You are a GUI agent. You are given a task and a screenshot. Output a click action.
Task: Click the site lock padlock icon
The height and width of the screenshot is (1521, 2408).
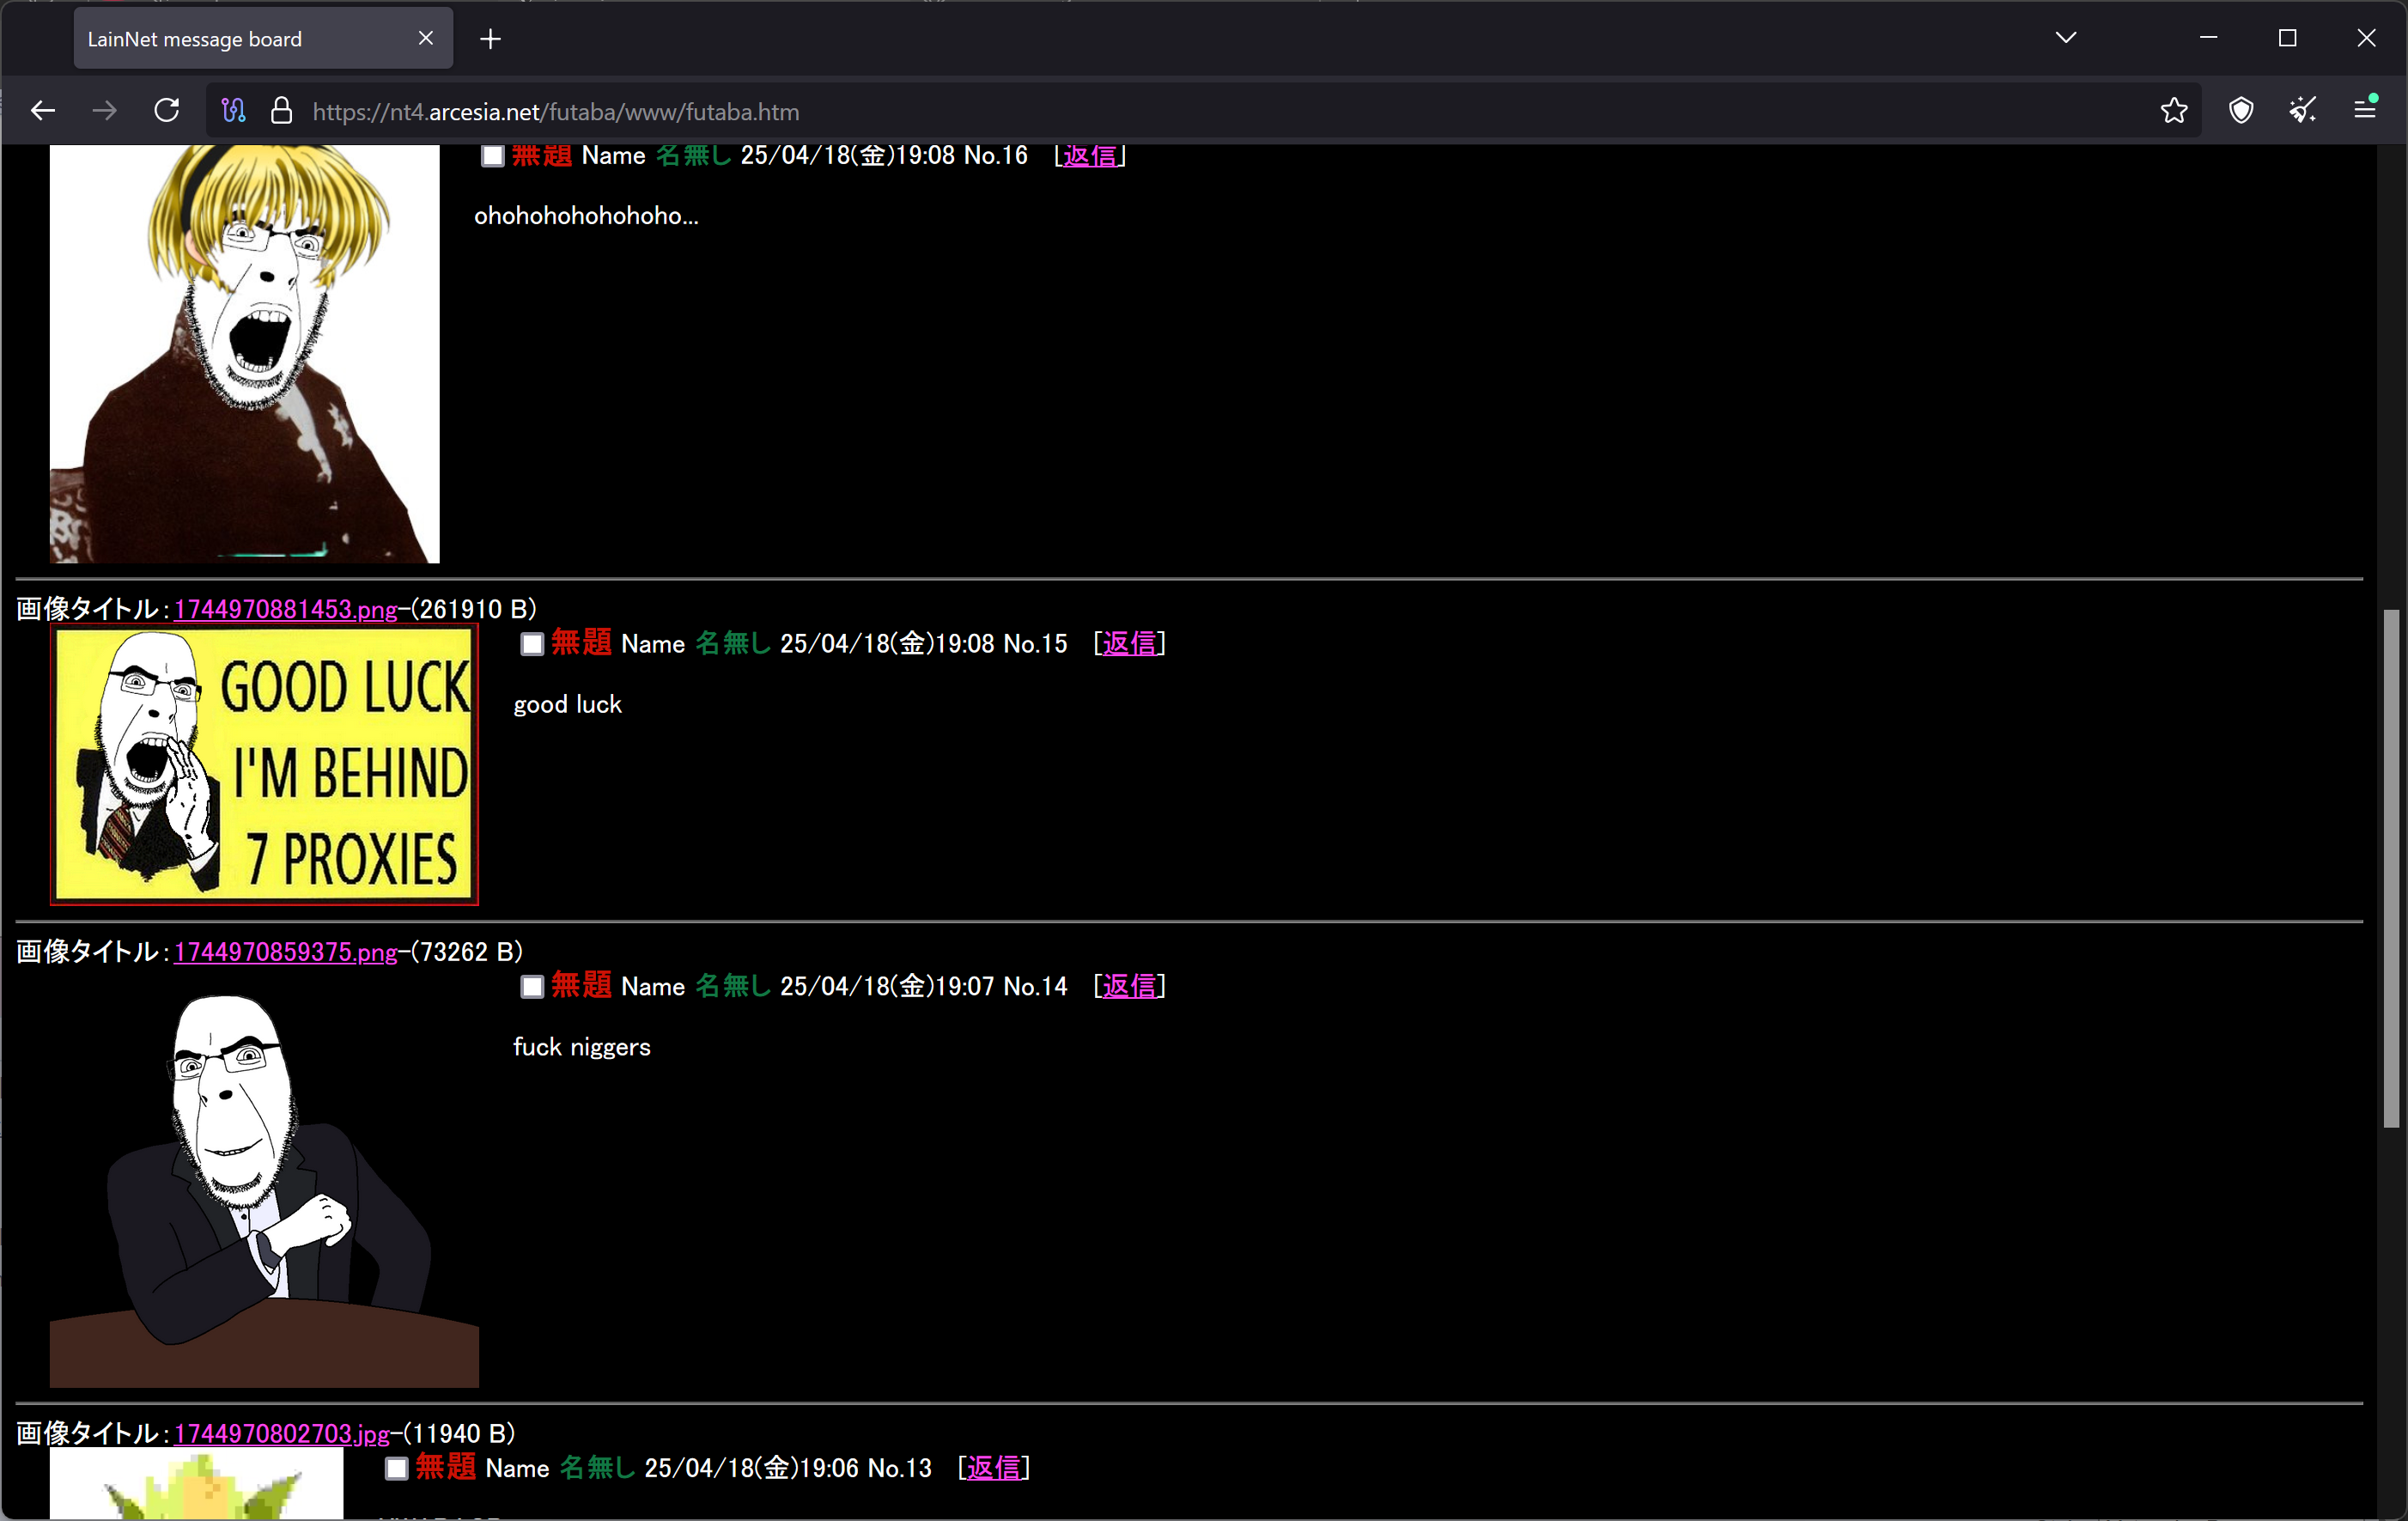pos(282,111)
